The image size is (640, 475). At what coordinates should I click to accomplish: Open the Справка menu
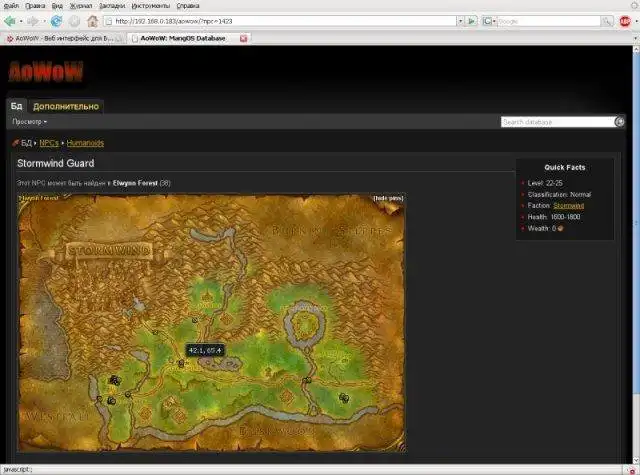pos(188,6)
